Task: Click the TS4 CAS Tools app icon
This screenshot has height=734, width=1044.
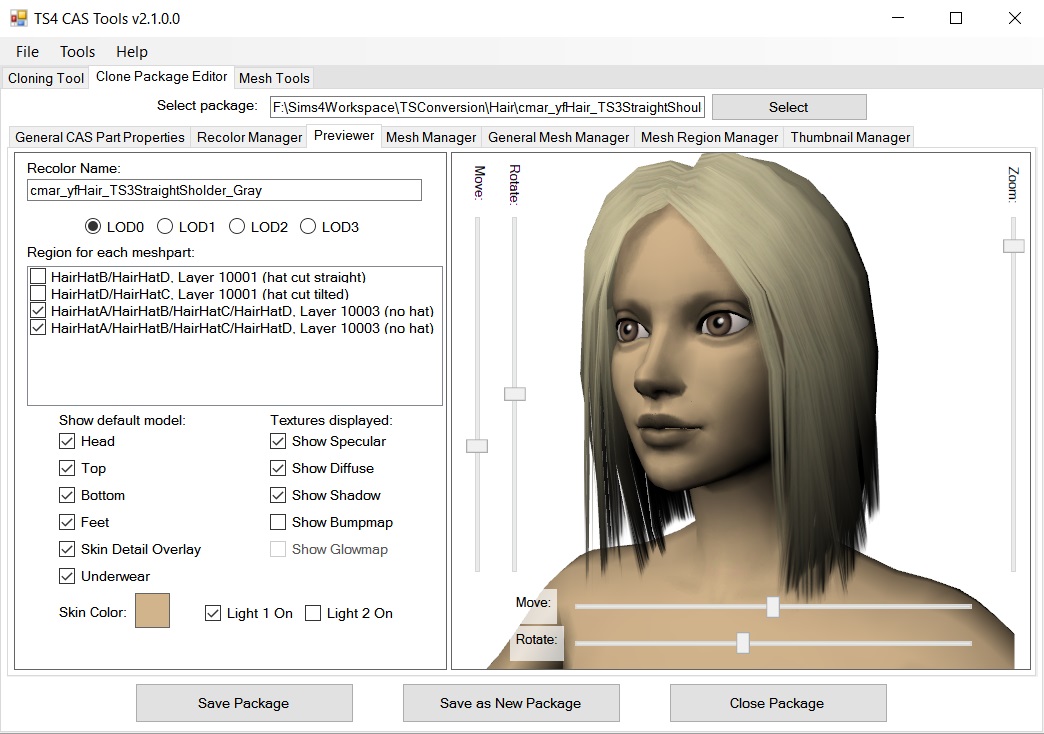Action: pyautogui.click(x=19, y=18)
